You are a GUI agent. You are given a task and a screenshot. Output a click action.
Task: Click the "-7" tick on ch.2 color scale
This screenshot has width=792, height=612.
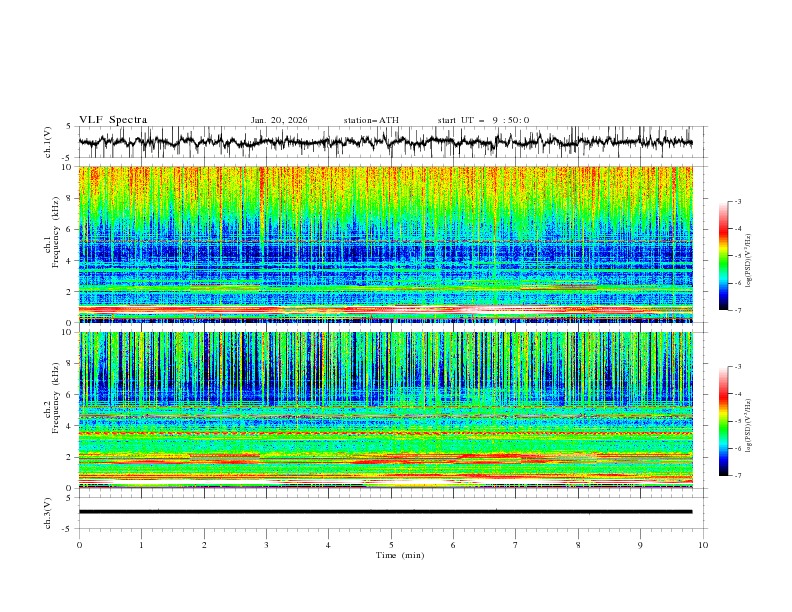point(737,476)
